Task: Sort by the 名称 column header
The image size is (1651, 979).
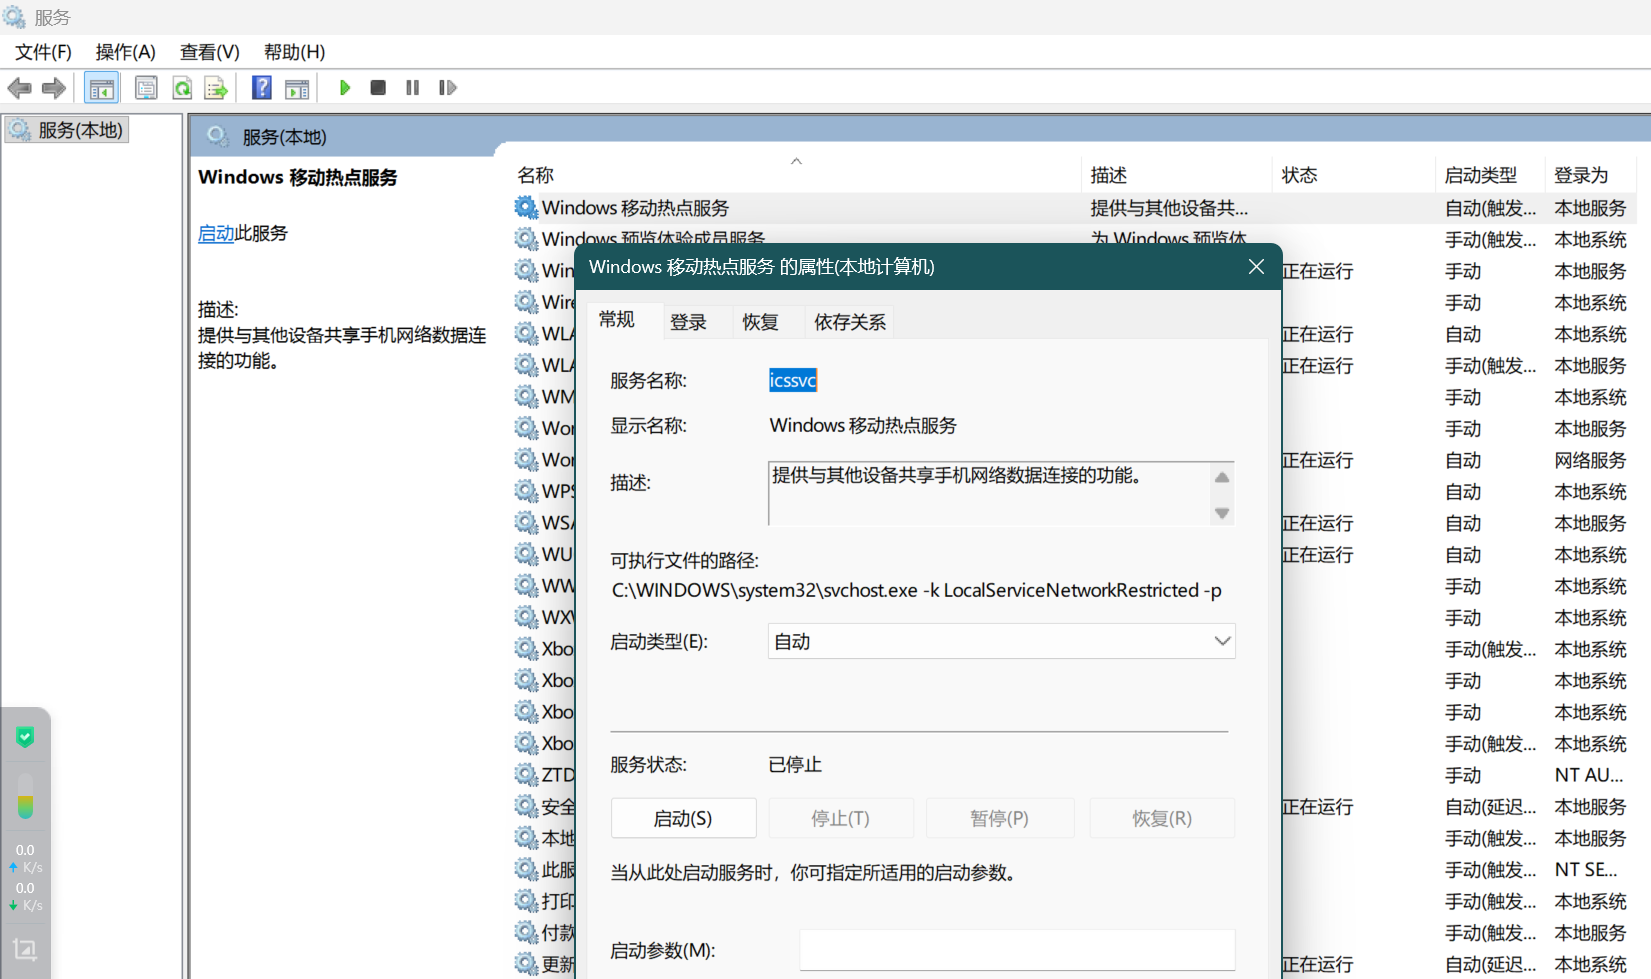Action: (797, 175)
